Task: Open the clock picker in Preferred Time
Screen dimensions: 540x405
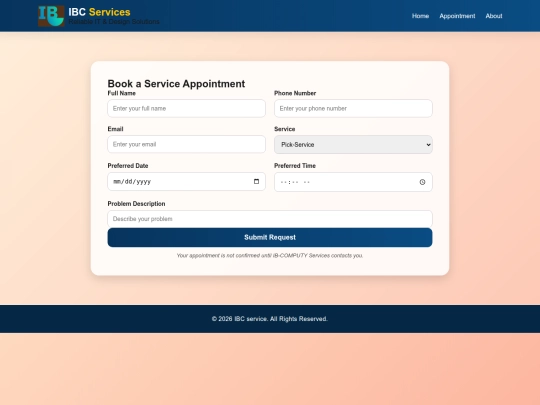Action: click(422, 182)
